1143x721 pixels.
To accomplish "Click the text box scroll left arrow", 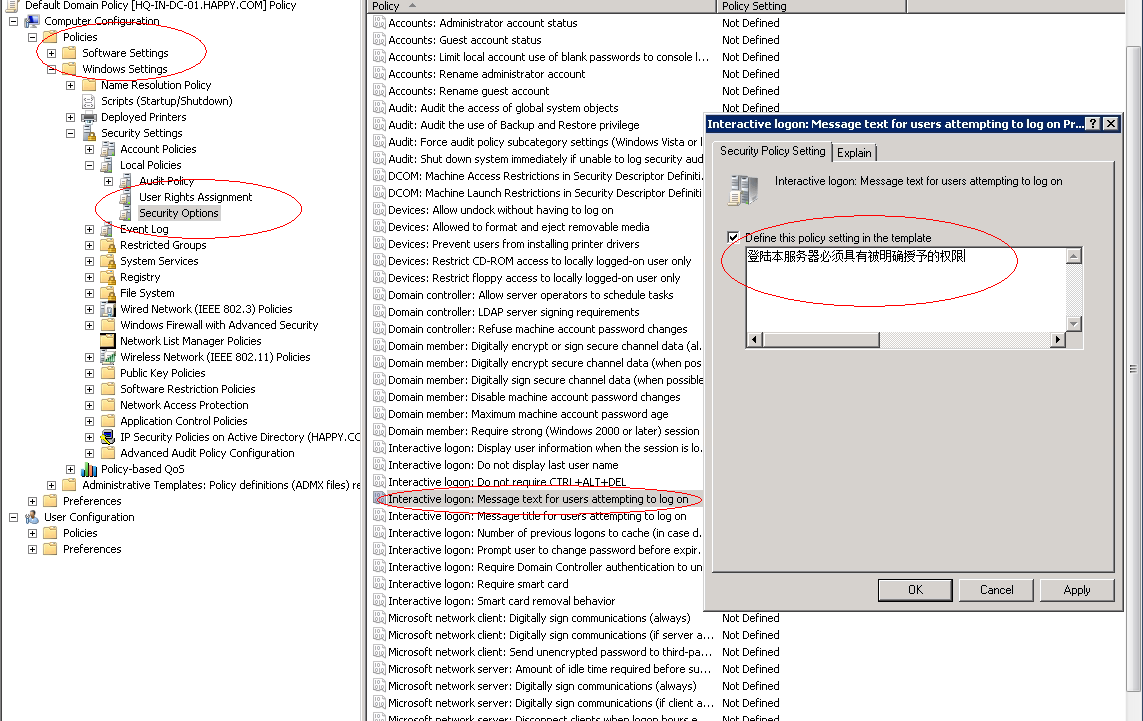I will pyautogui.click(x=754, y=339).
